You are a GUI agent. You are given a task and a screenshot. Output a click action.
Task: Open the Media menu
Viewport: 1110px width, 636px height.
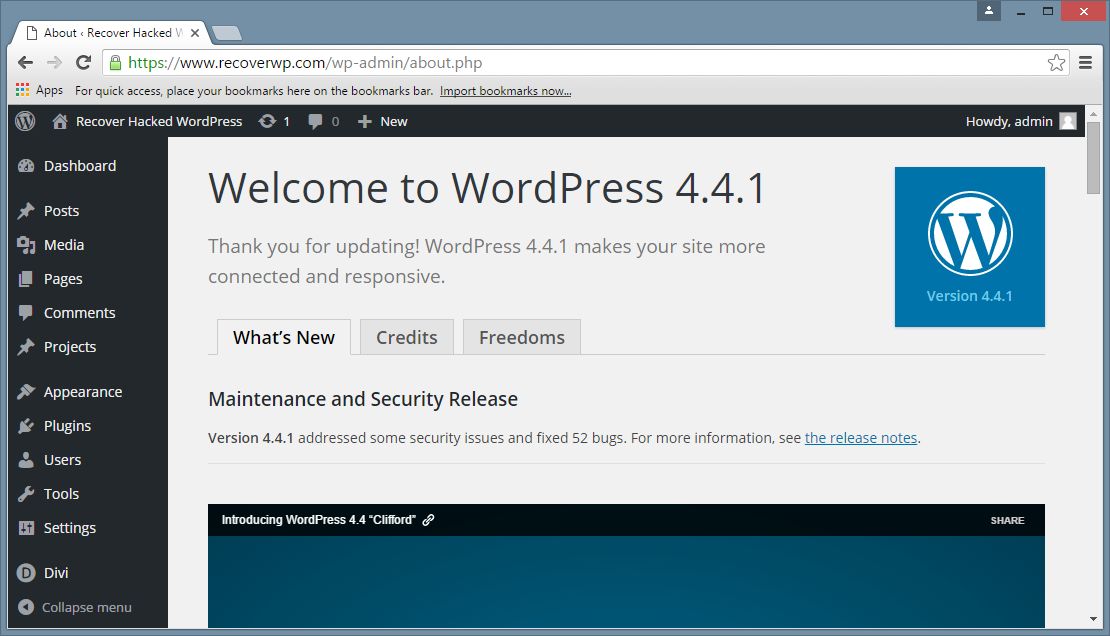point(64,245)
